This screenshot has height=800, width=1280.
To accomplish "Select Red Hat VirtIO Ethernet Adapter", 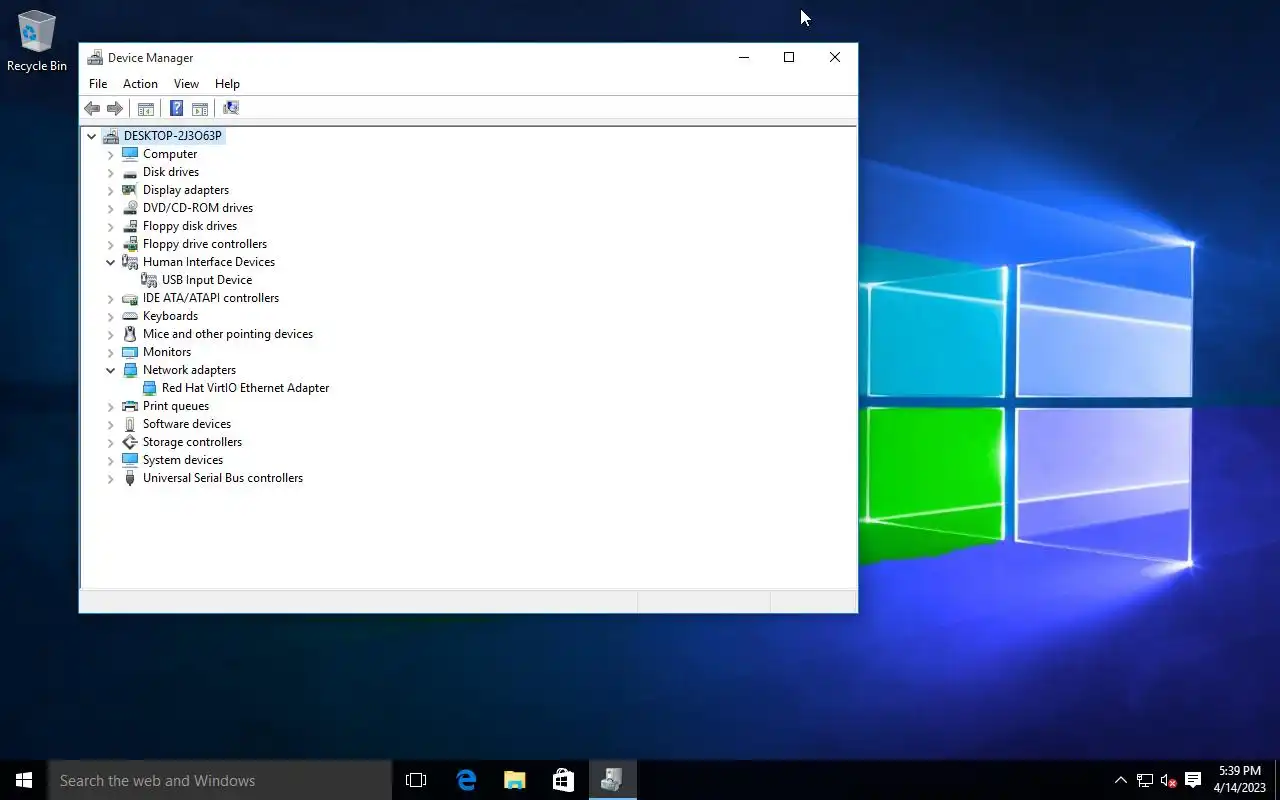I will [x=245, y=388].
